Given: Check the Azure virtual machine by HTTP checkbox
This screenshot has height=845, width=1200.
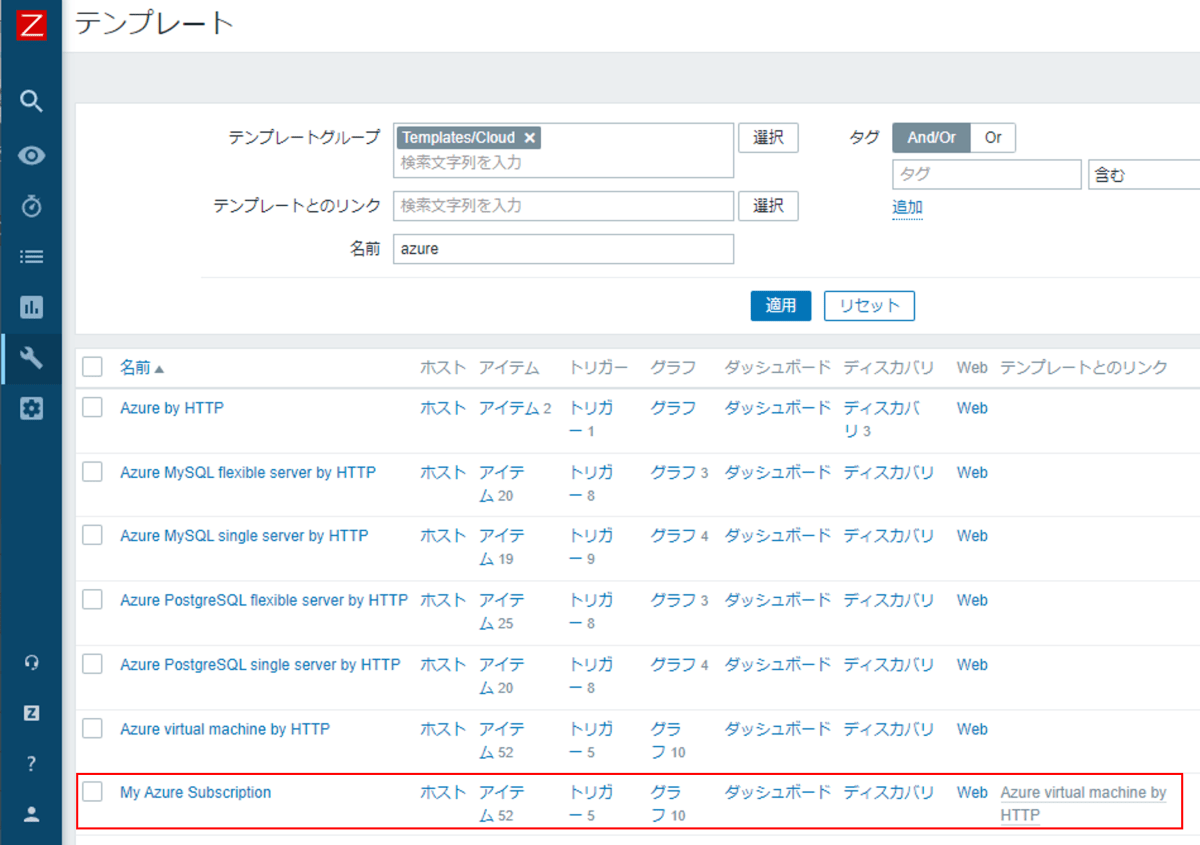Looking at the screenshot, I should click(92, 728).
